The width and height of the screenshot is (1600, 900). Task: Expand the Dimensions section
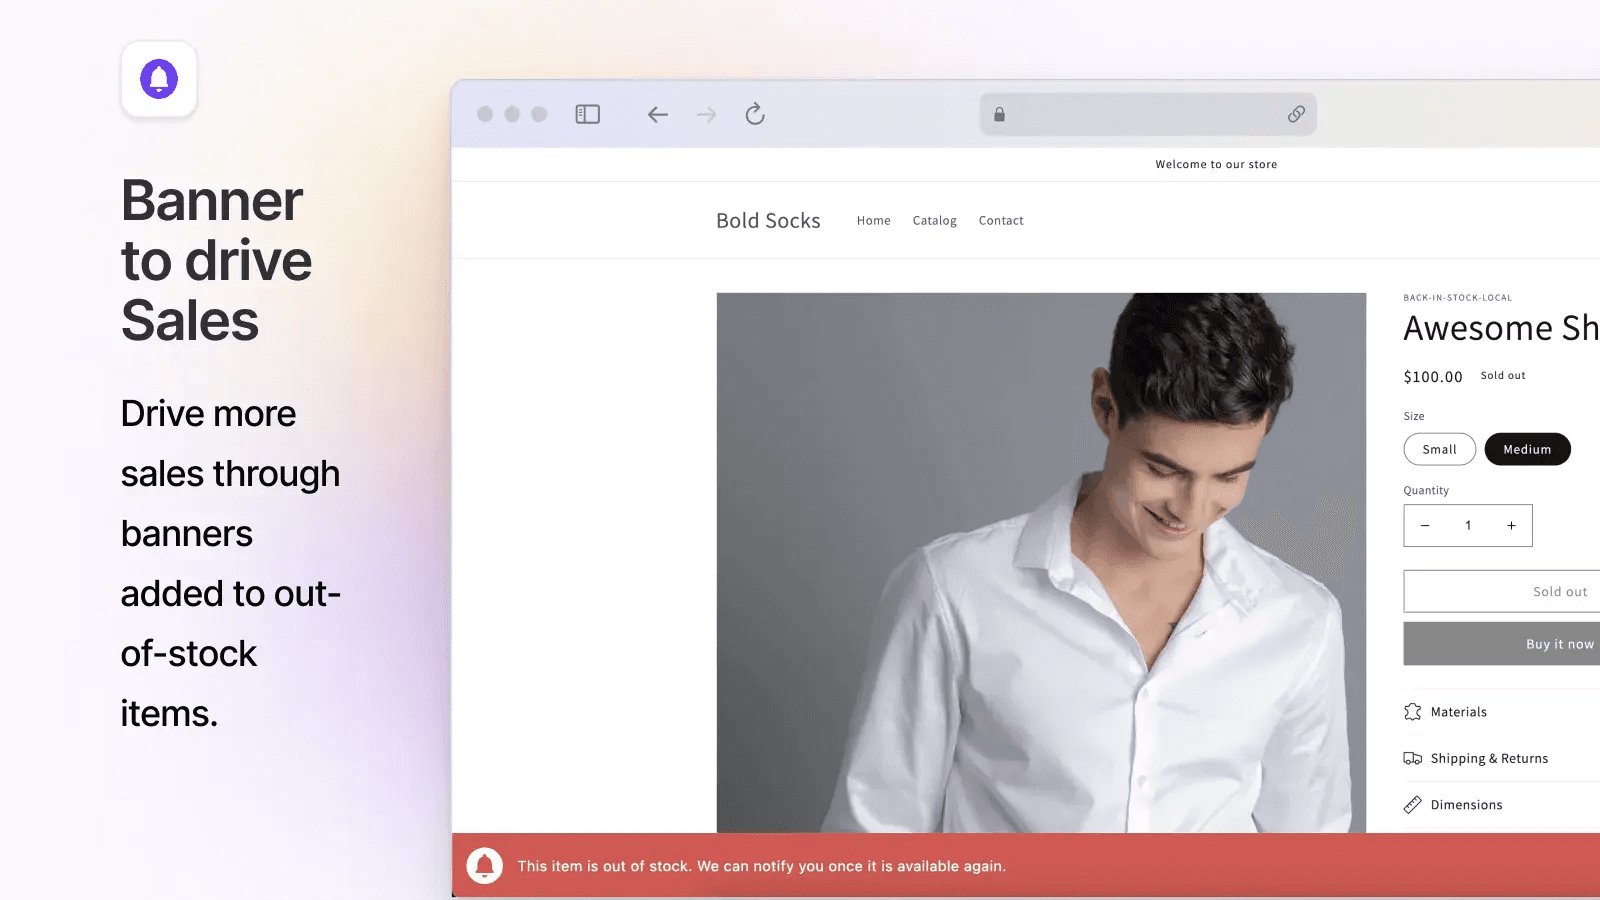click(x=1465, y=805)
